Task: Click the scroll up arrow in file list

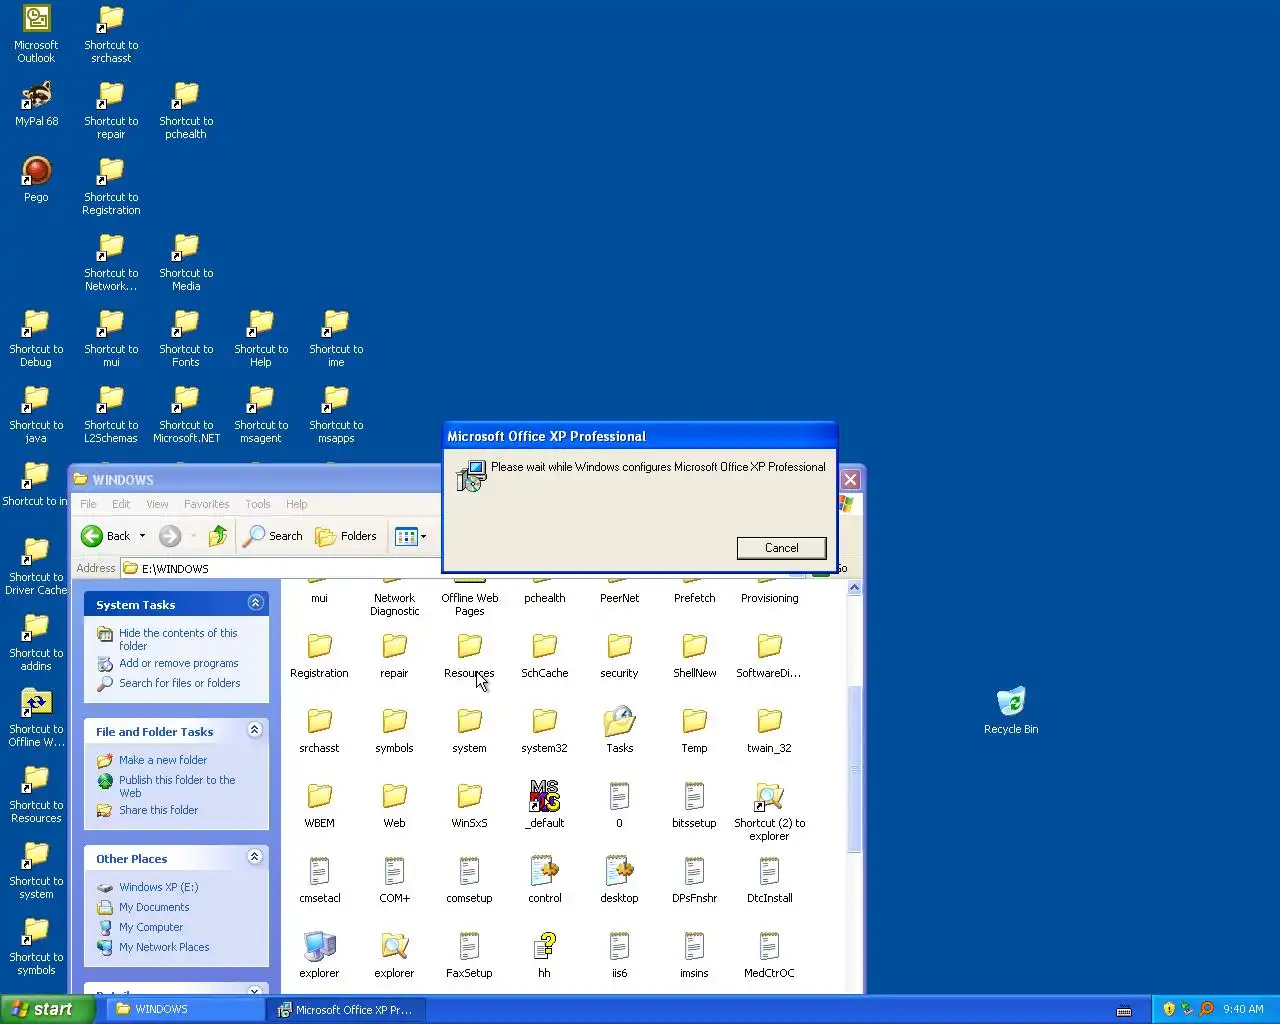Action: click(854, 588)
